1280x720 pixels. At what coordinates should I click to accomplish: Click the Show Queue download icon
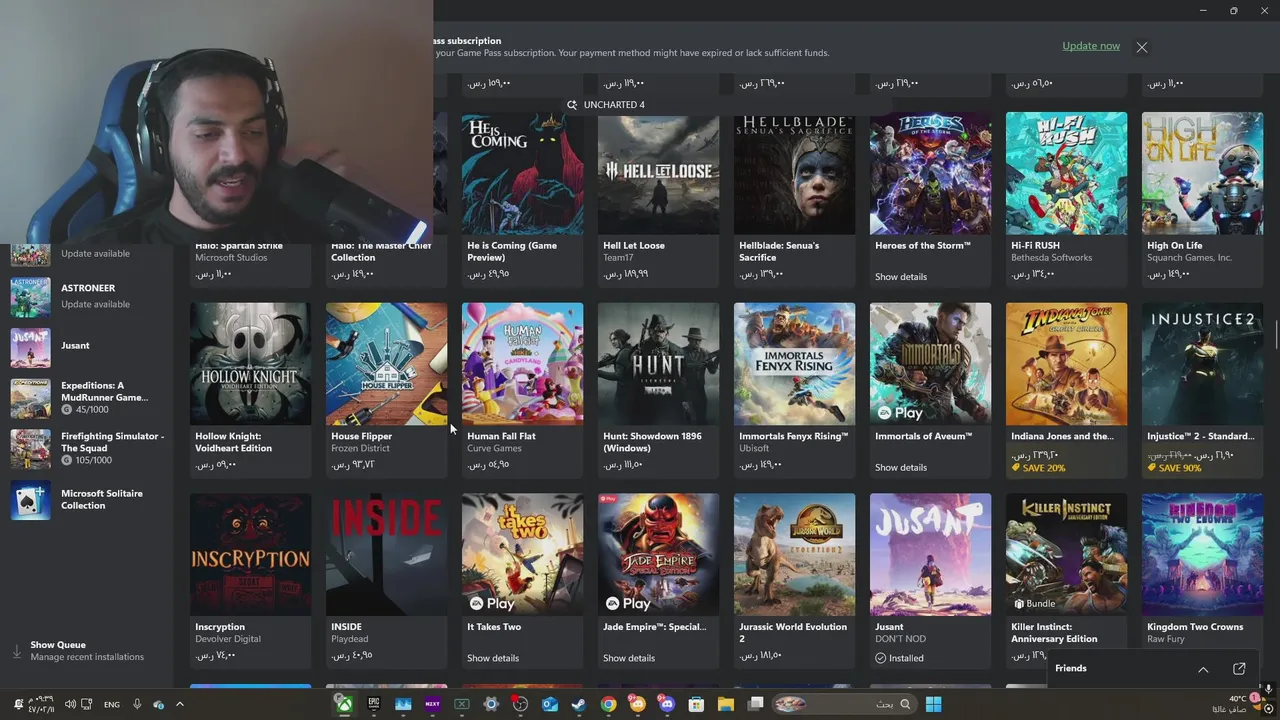16,651
